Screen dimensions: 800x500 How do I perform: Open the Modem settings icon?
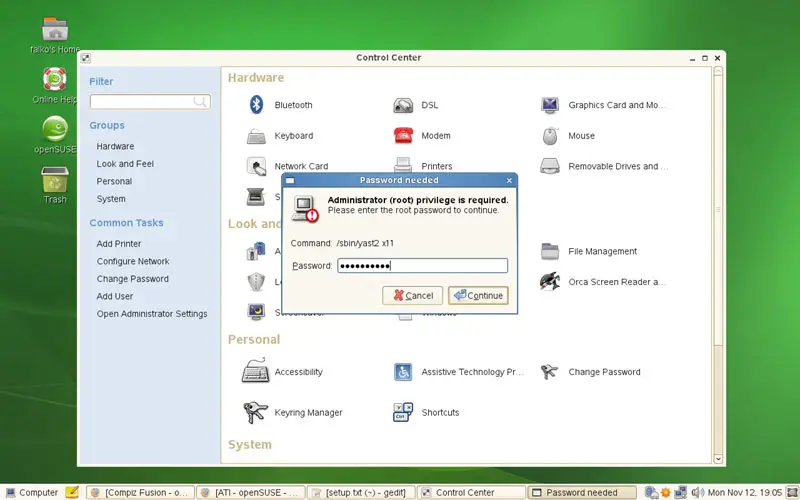click(403, 136)
